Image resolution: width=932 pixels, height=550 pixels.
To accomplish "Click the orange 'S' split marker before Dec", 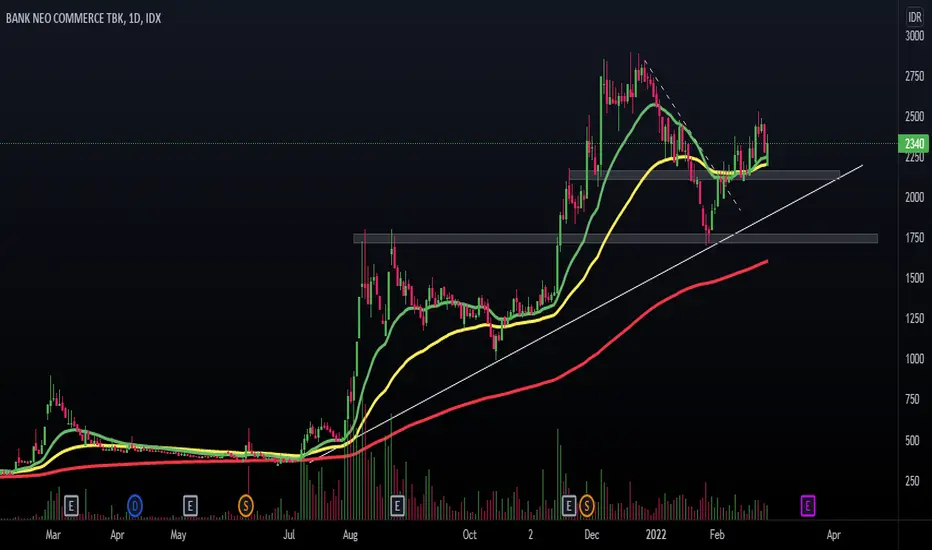I will pyautogui.click(x=587, y=506).
